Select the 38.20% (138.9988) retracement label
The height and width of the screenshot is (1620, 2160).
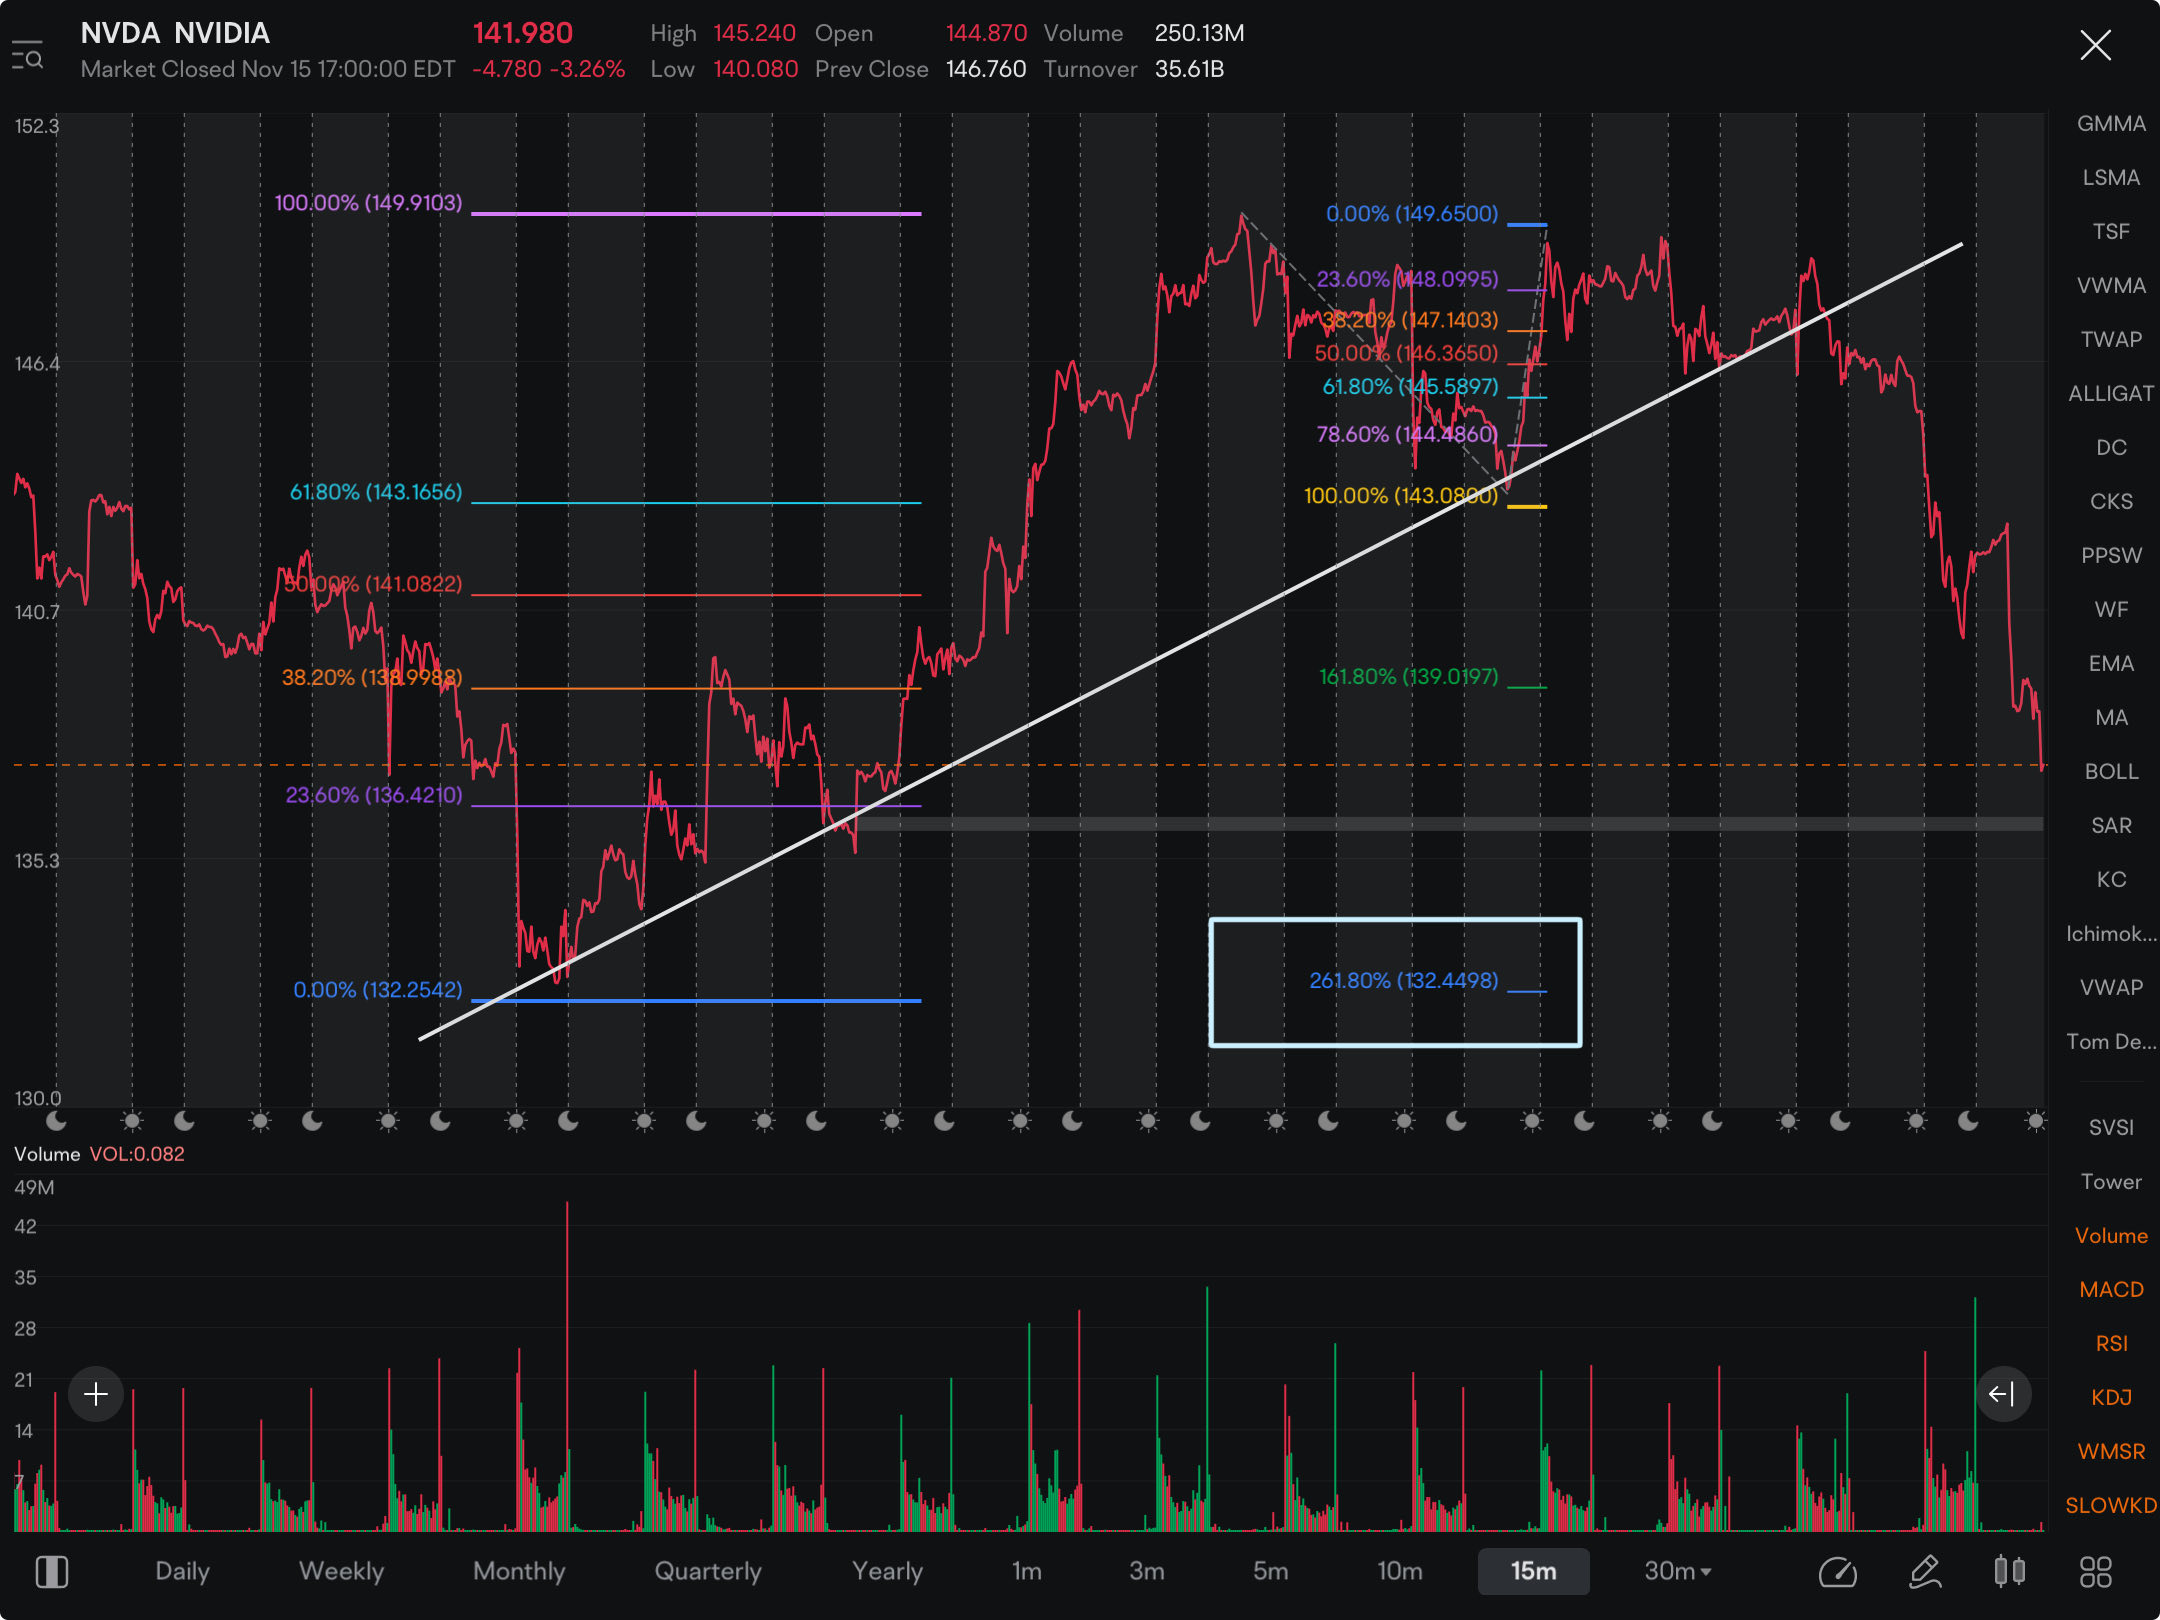tap(371, 677)
